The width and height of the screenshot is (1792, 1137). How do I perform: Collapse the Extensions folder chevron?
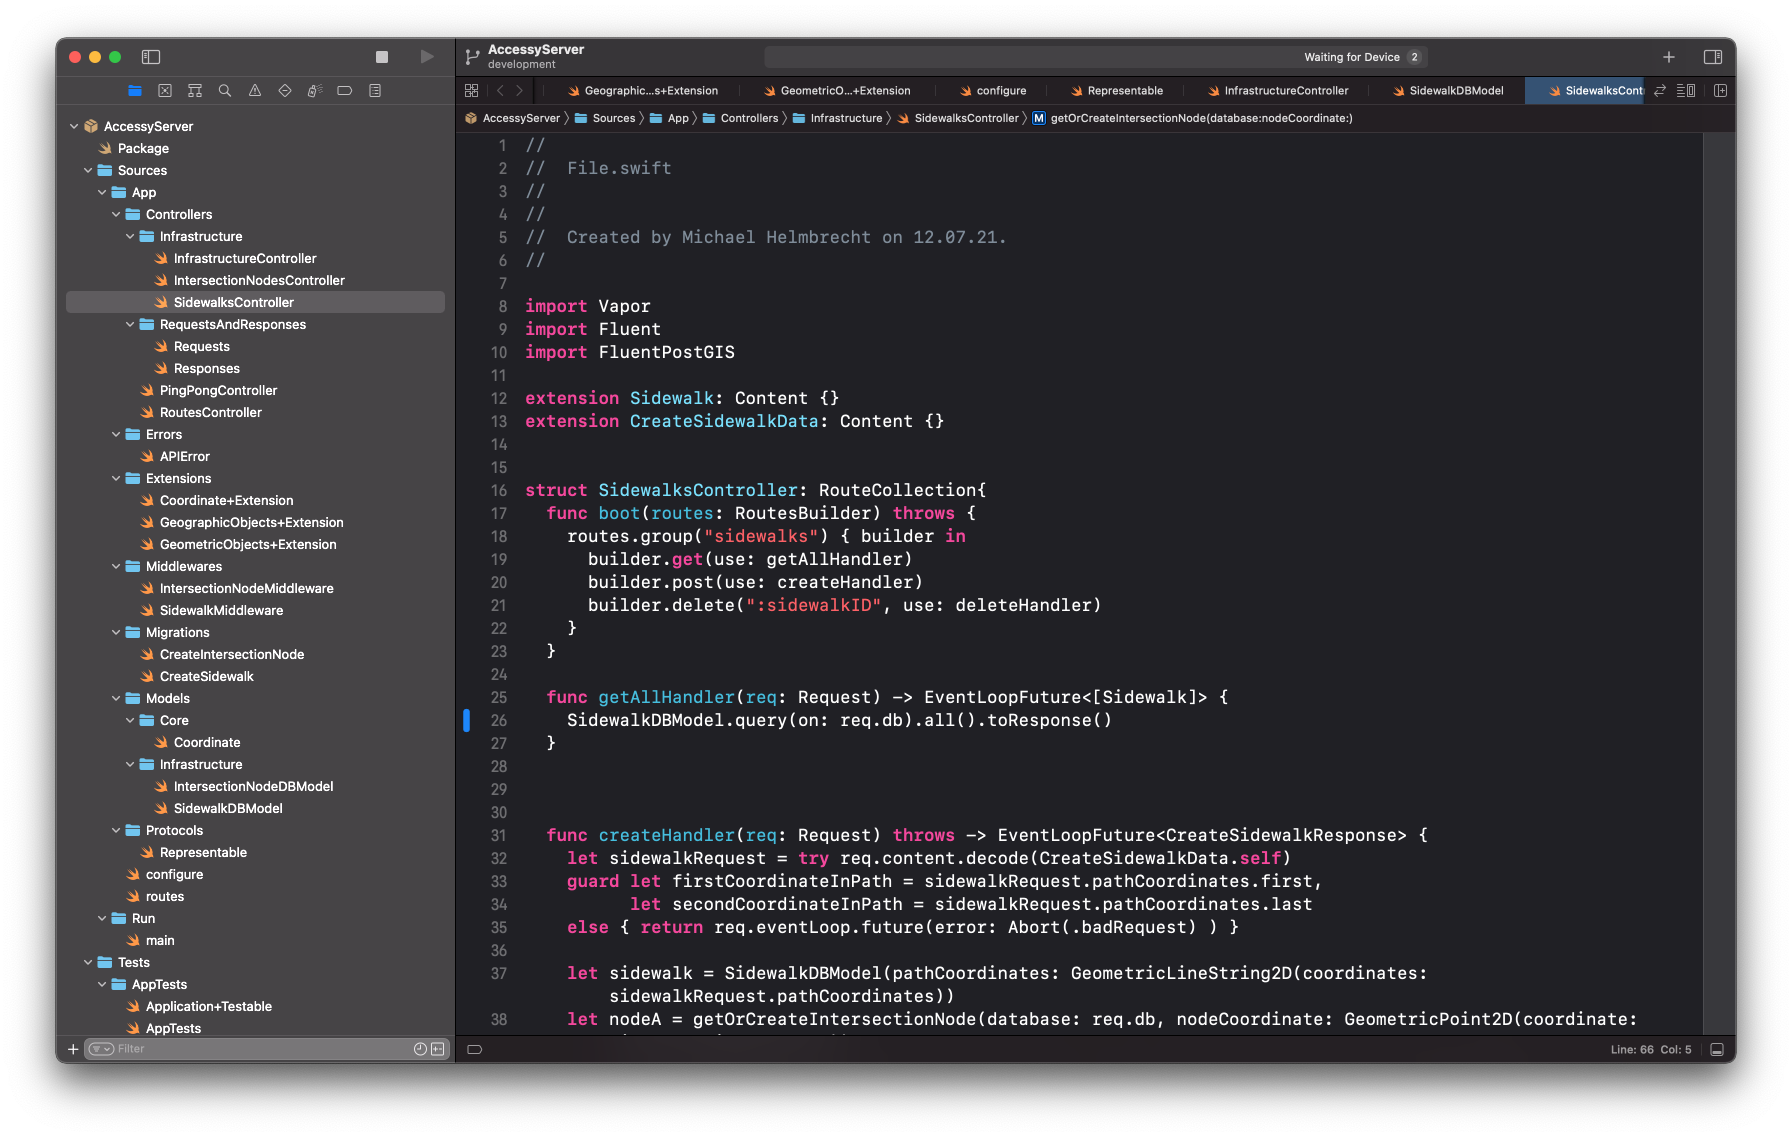[116, 479]
